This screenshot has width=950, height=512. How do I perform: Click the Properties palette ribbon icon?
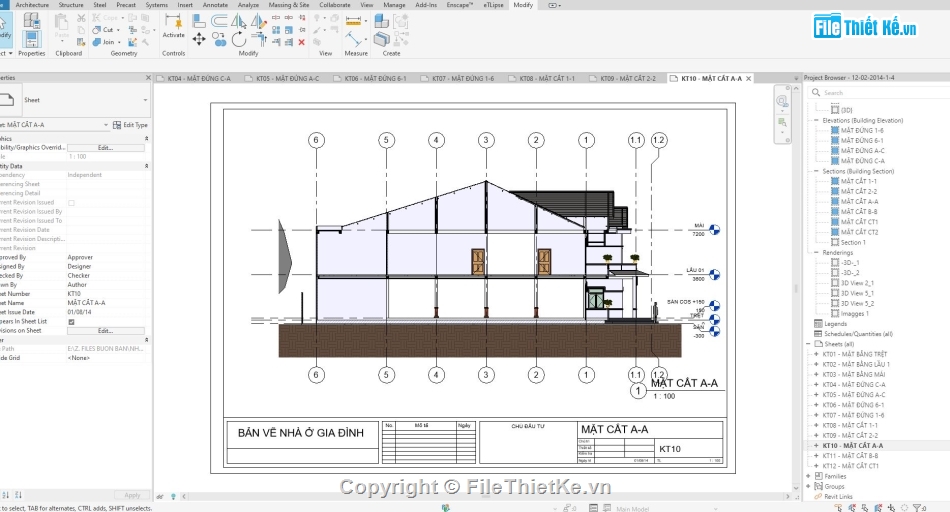(32, 39)
